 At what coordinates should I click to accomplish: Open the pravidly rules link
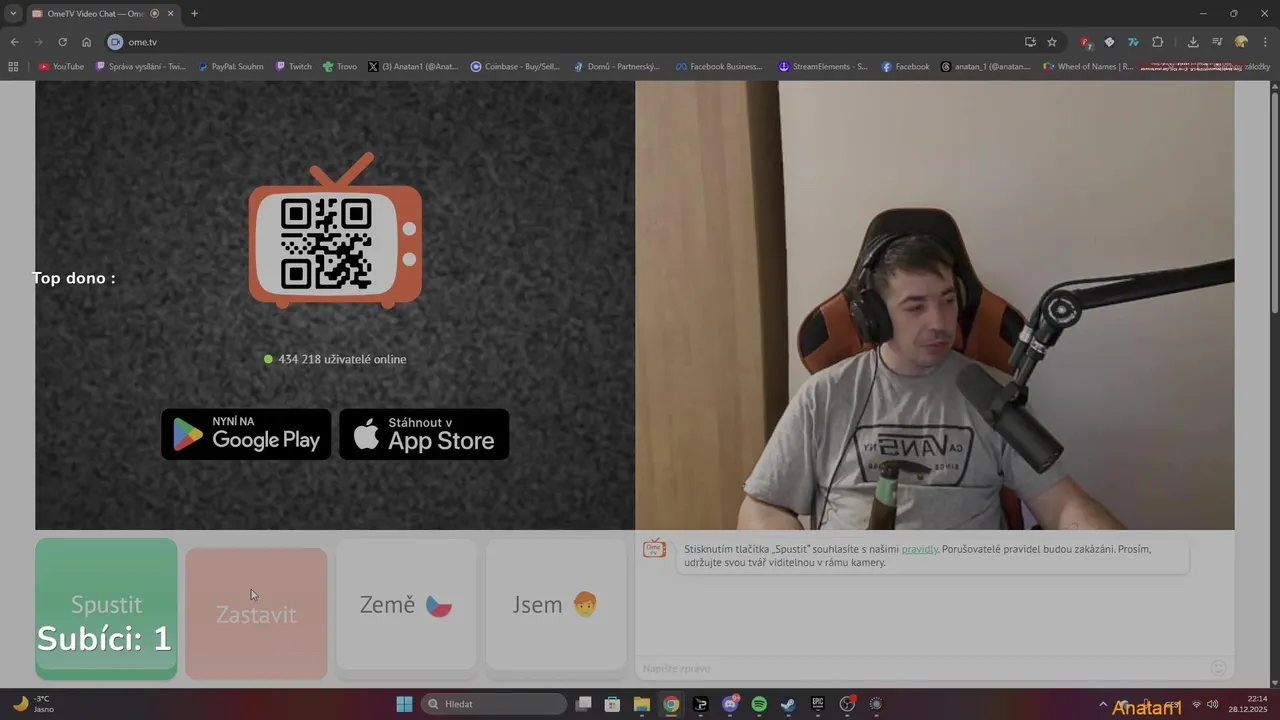coord(919,549)
